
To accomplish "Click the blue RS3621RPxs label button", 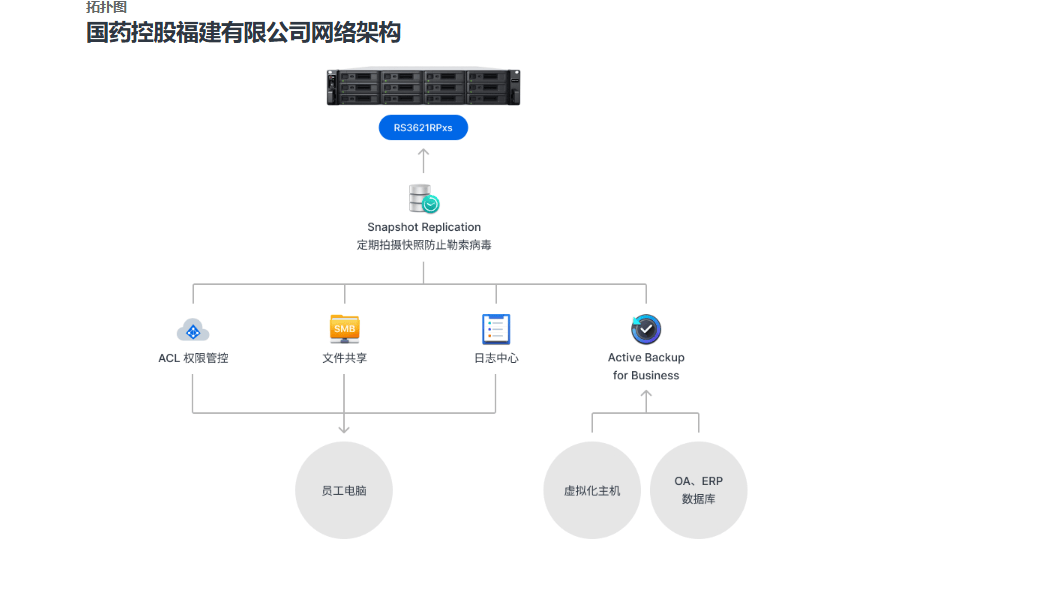I will 423,128.
